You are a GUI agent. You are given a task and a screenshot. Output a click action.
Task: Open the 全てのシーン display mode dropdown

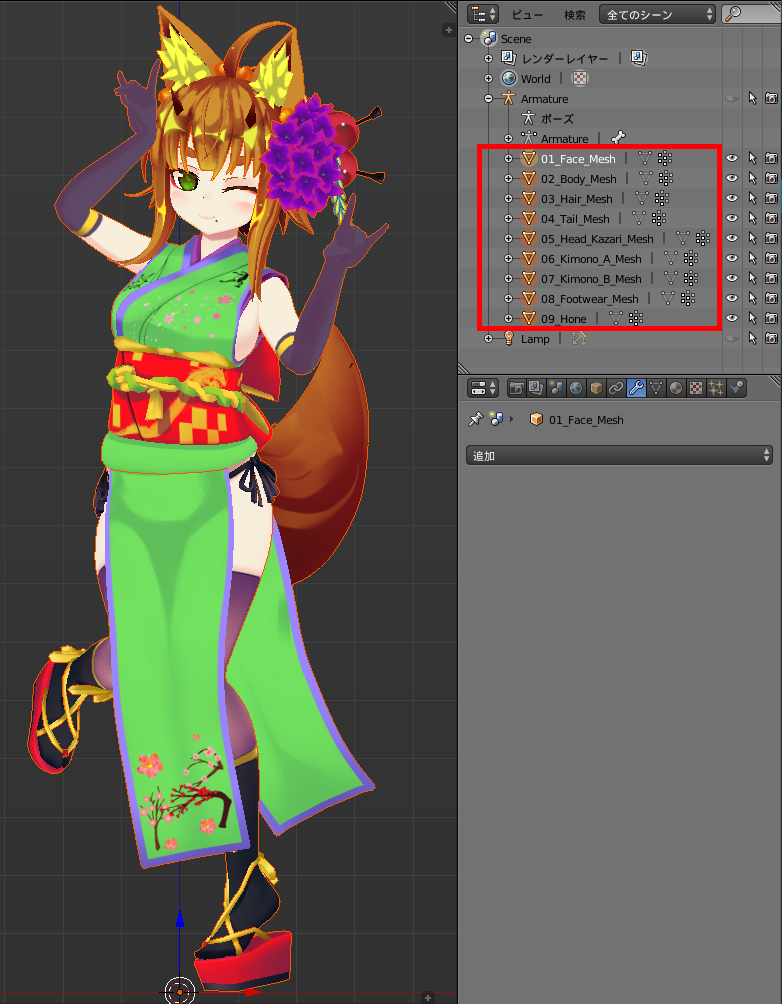657,15
